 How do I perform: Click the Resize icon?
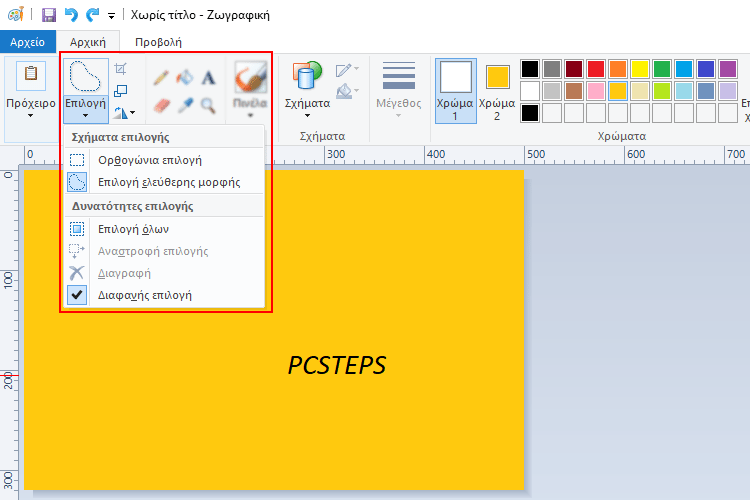click(x=121, y=90)
